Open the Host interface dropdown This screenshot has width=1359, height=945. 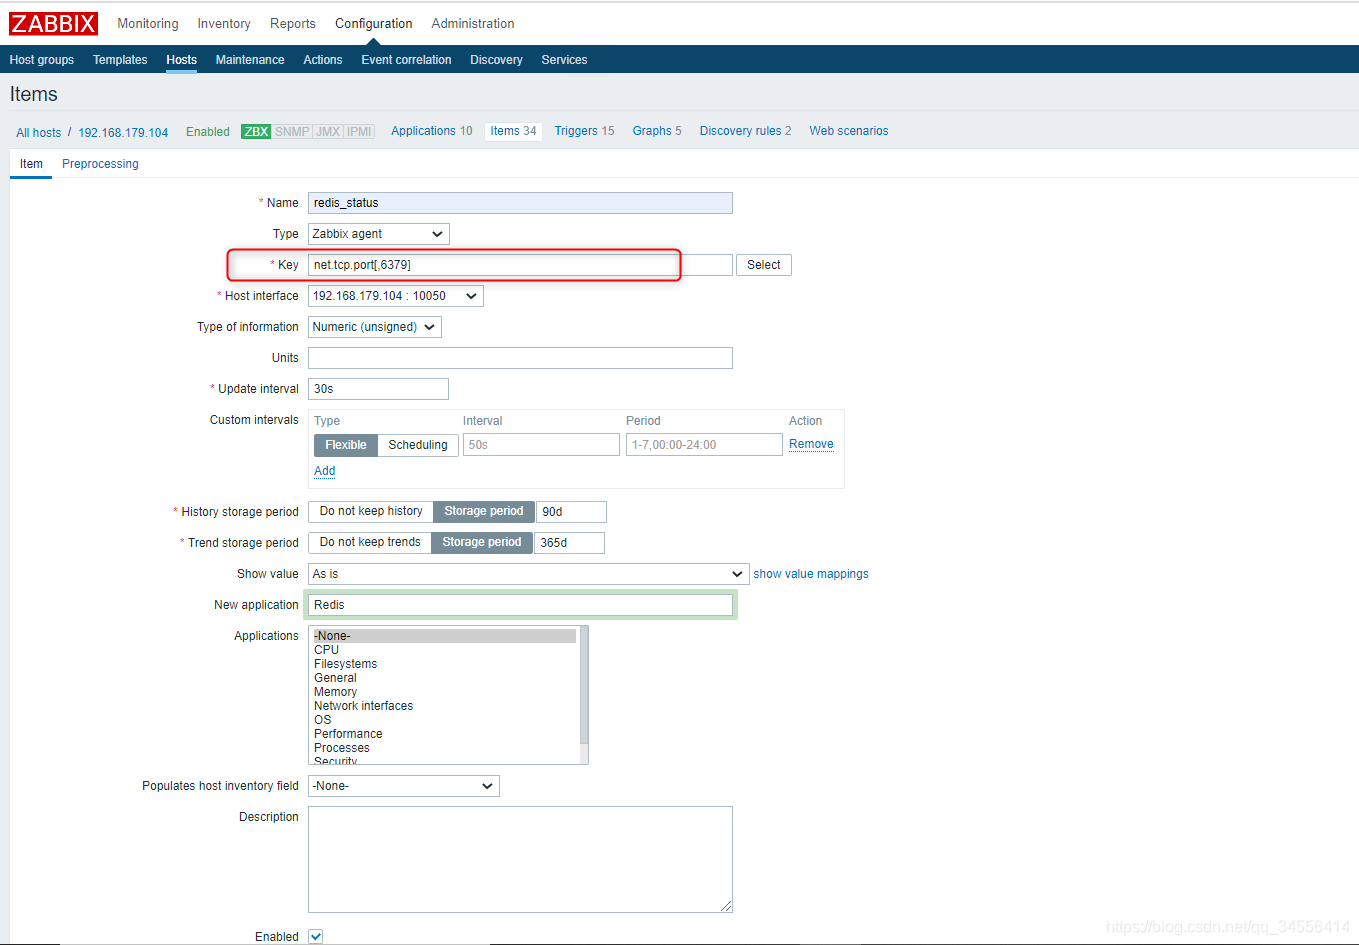[395, 295]
